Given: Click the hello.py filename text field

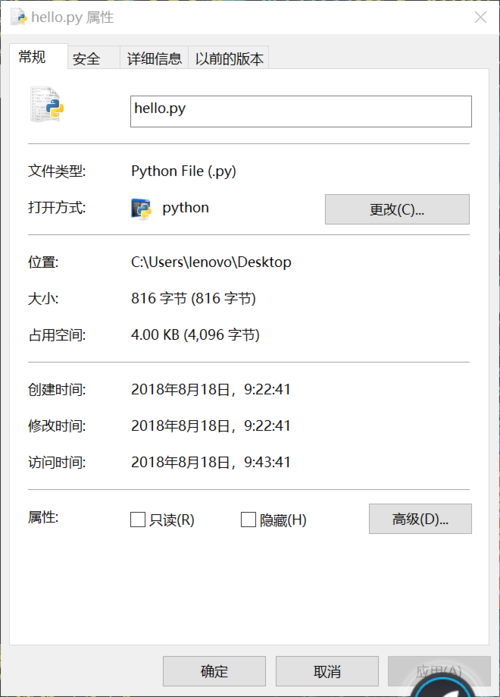Looking at the screenshot, I should 301,111.
